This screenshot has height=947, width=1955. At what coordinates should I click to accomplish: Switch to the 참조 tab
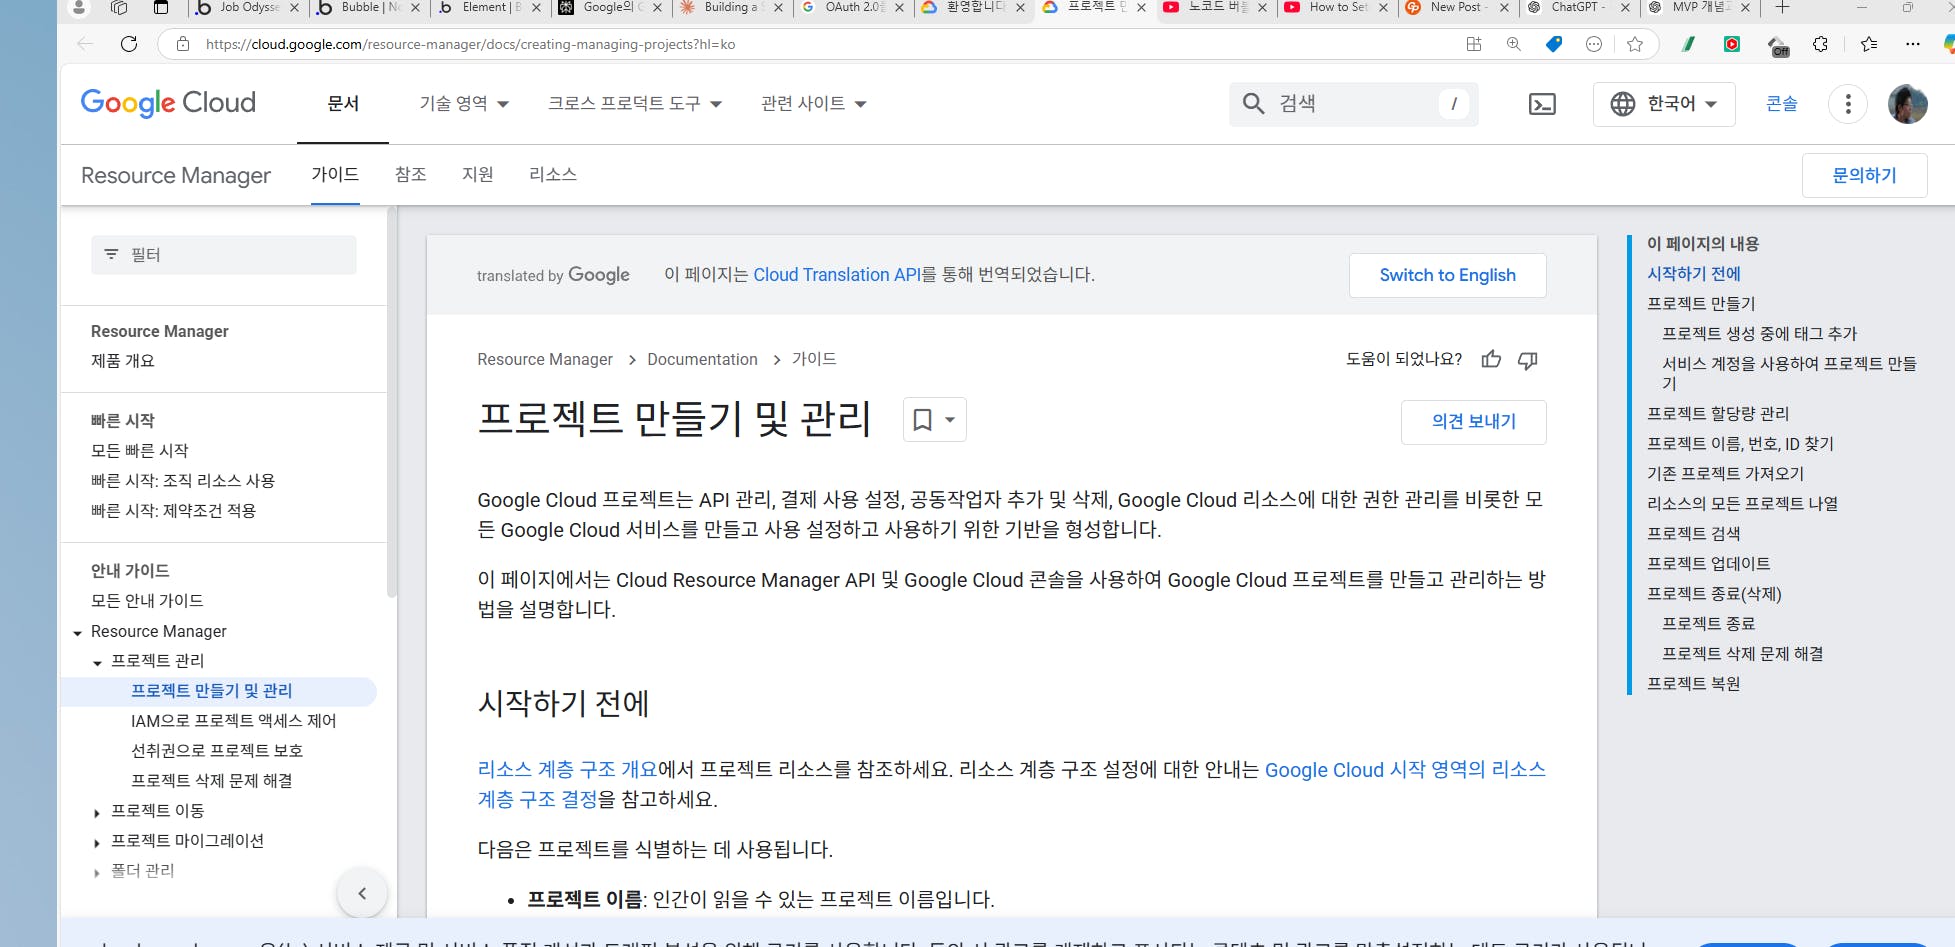tap(411, 175)
